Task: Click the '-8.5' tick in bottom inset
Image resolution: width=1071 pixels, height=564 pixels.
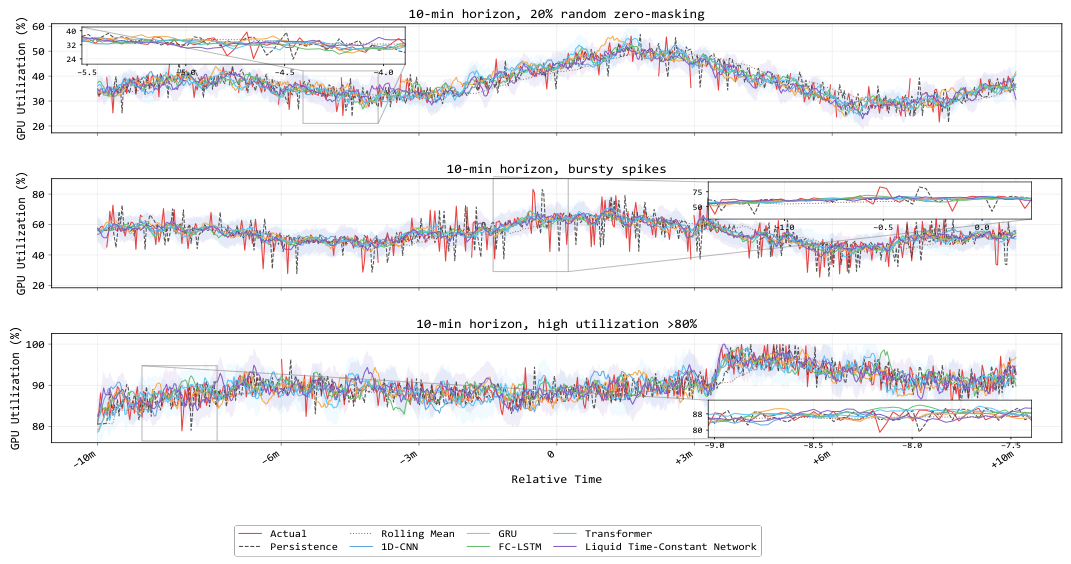Action: 812,445
